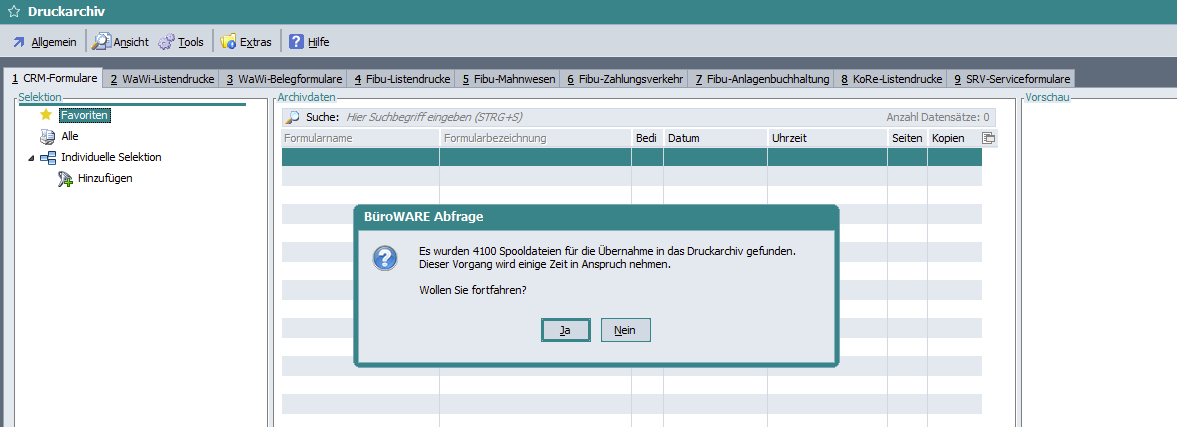The image size is (1177, 427).
Task: Click the star icon in the Druckarchiv title bar
Action: (x=14, y=11)
